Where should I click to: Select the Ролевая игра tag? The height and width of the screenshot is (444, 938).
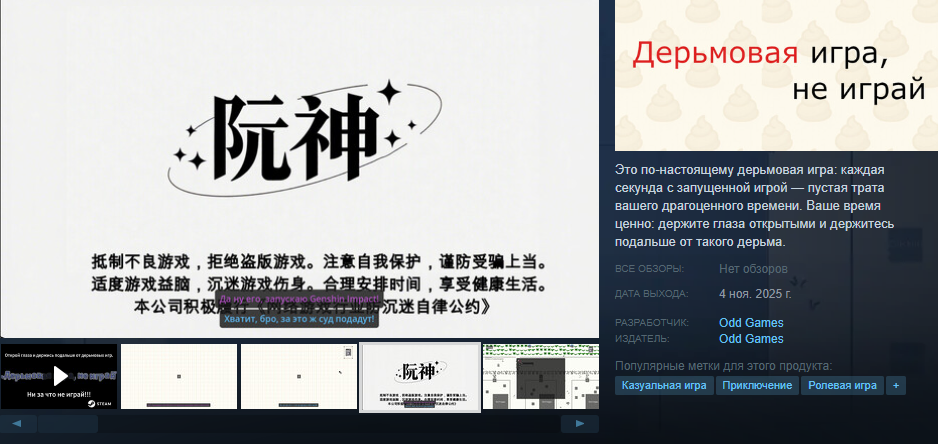[x=842, y=385]
